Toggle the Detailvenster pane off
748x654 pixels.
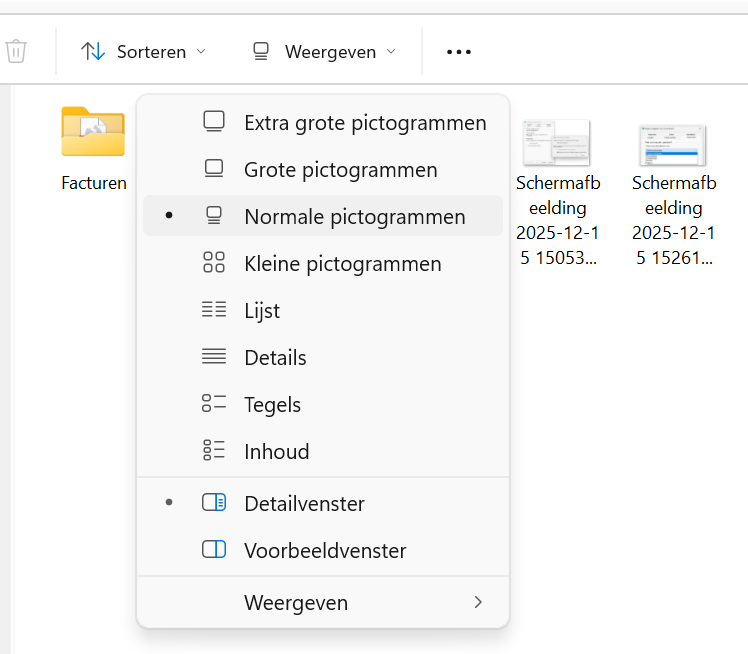click(323, 503)
